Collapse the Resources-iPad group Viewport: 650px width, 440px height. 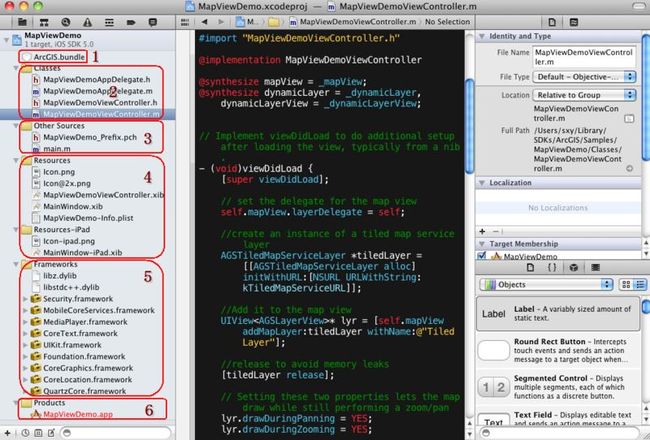[x=16, y=229]
